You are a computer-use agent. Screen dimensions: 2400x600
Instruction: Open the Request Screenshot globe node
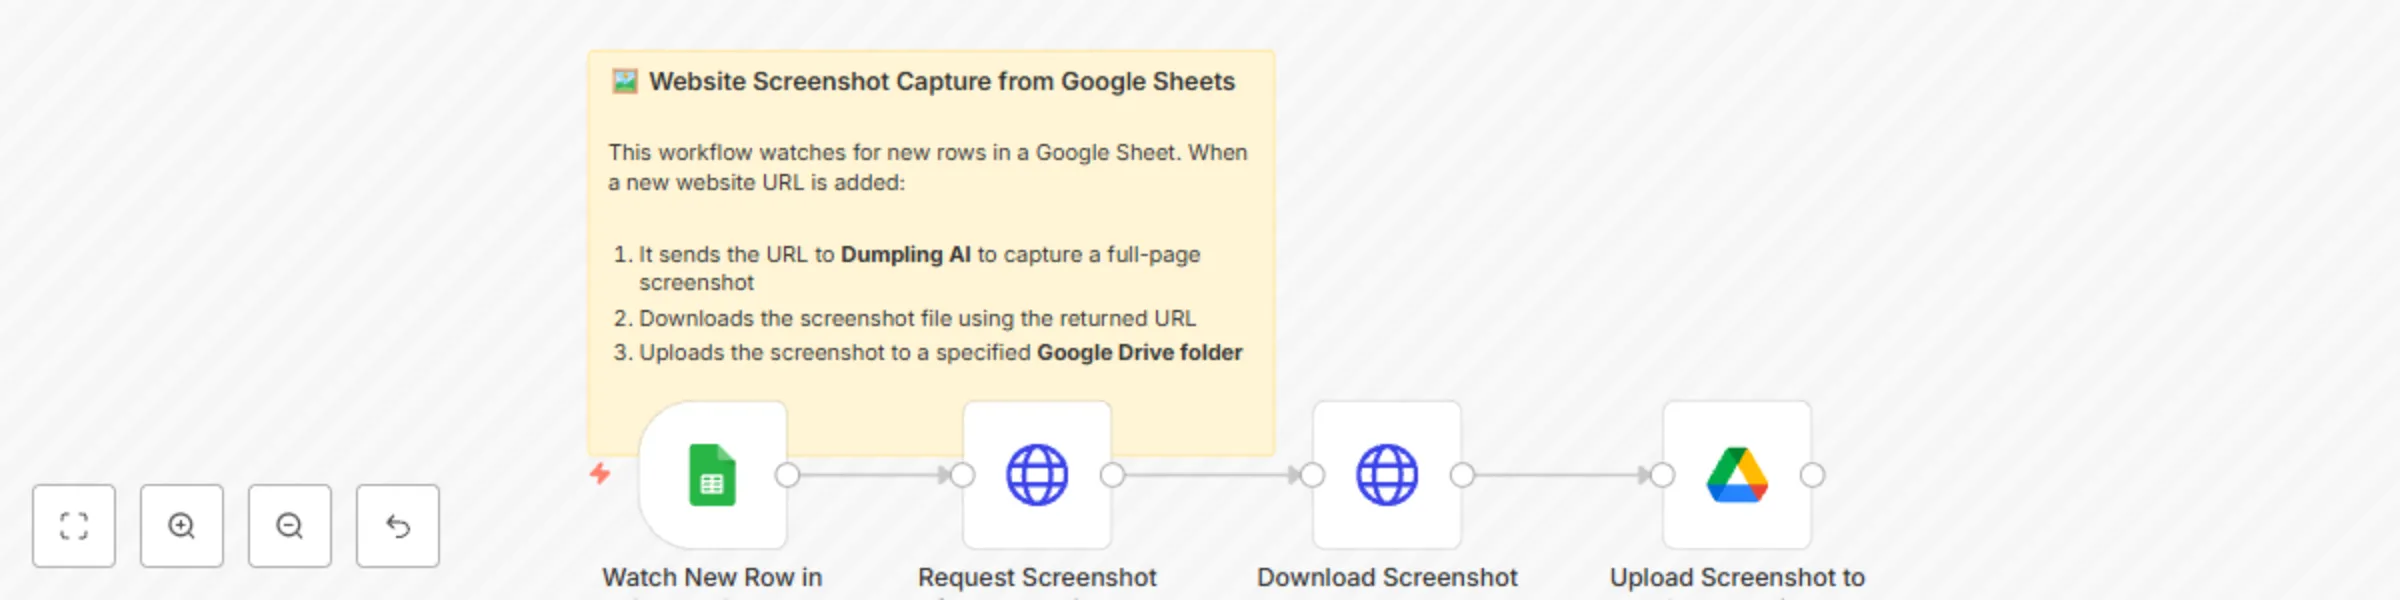[1037, 477]
